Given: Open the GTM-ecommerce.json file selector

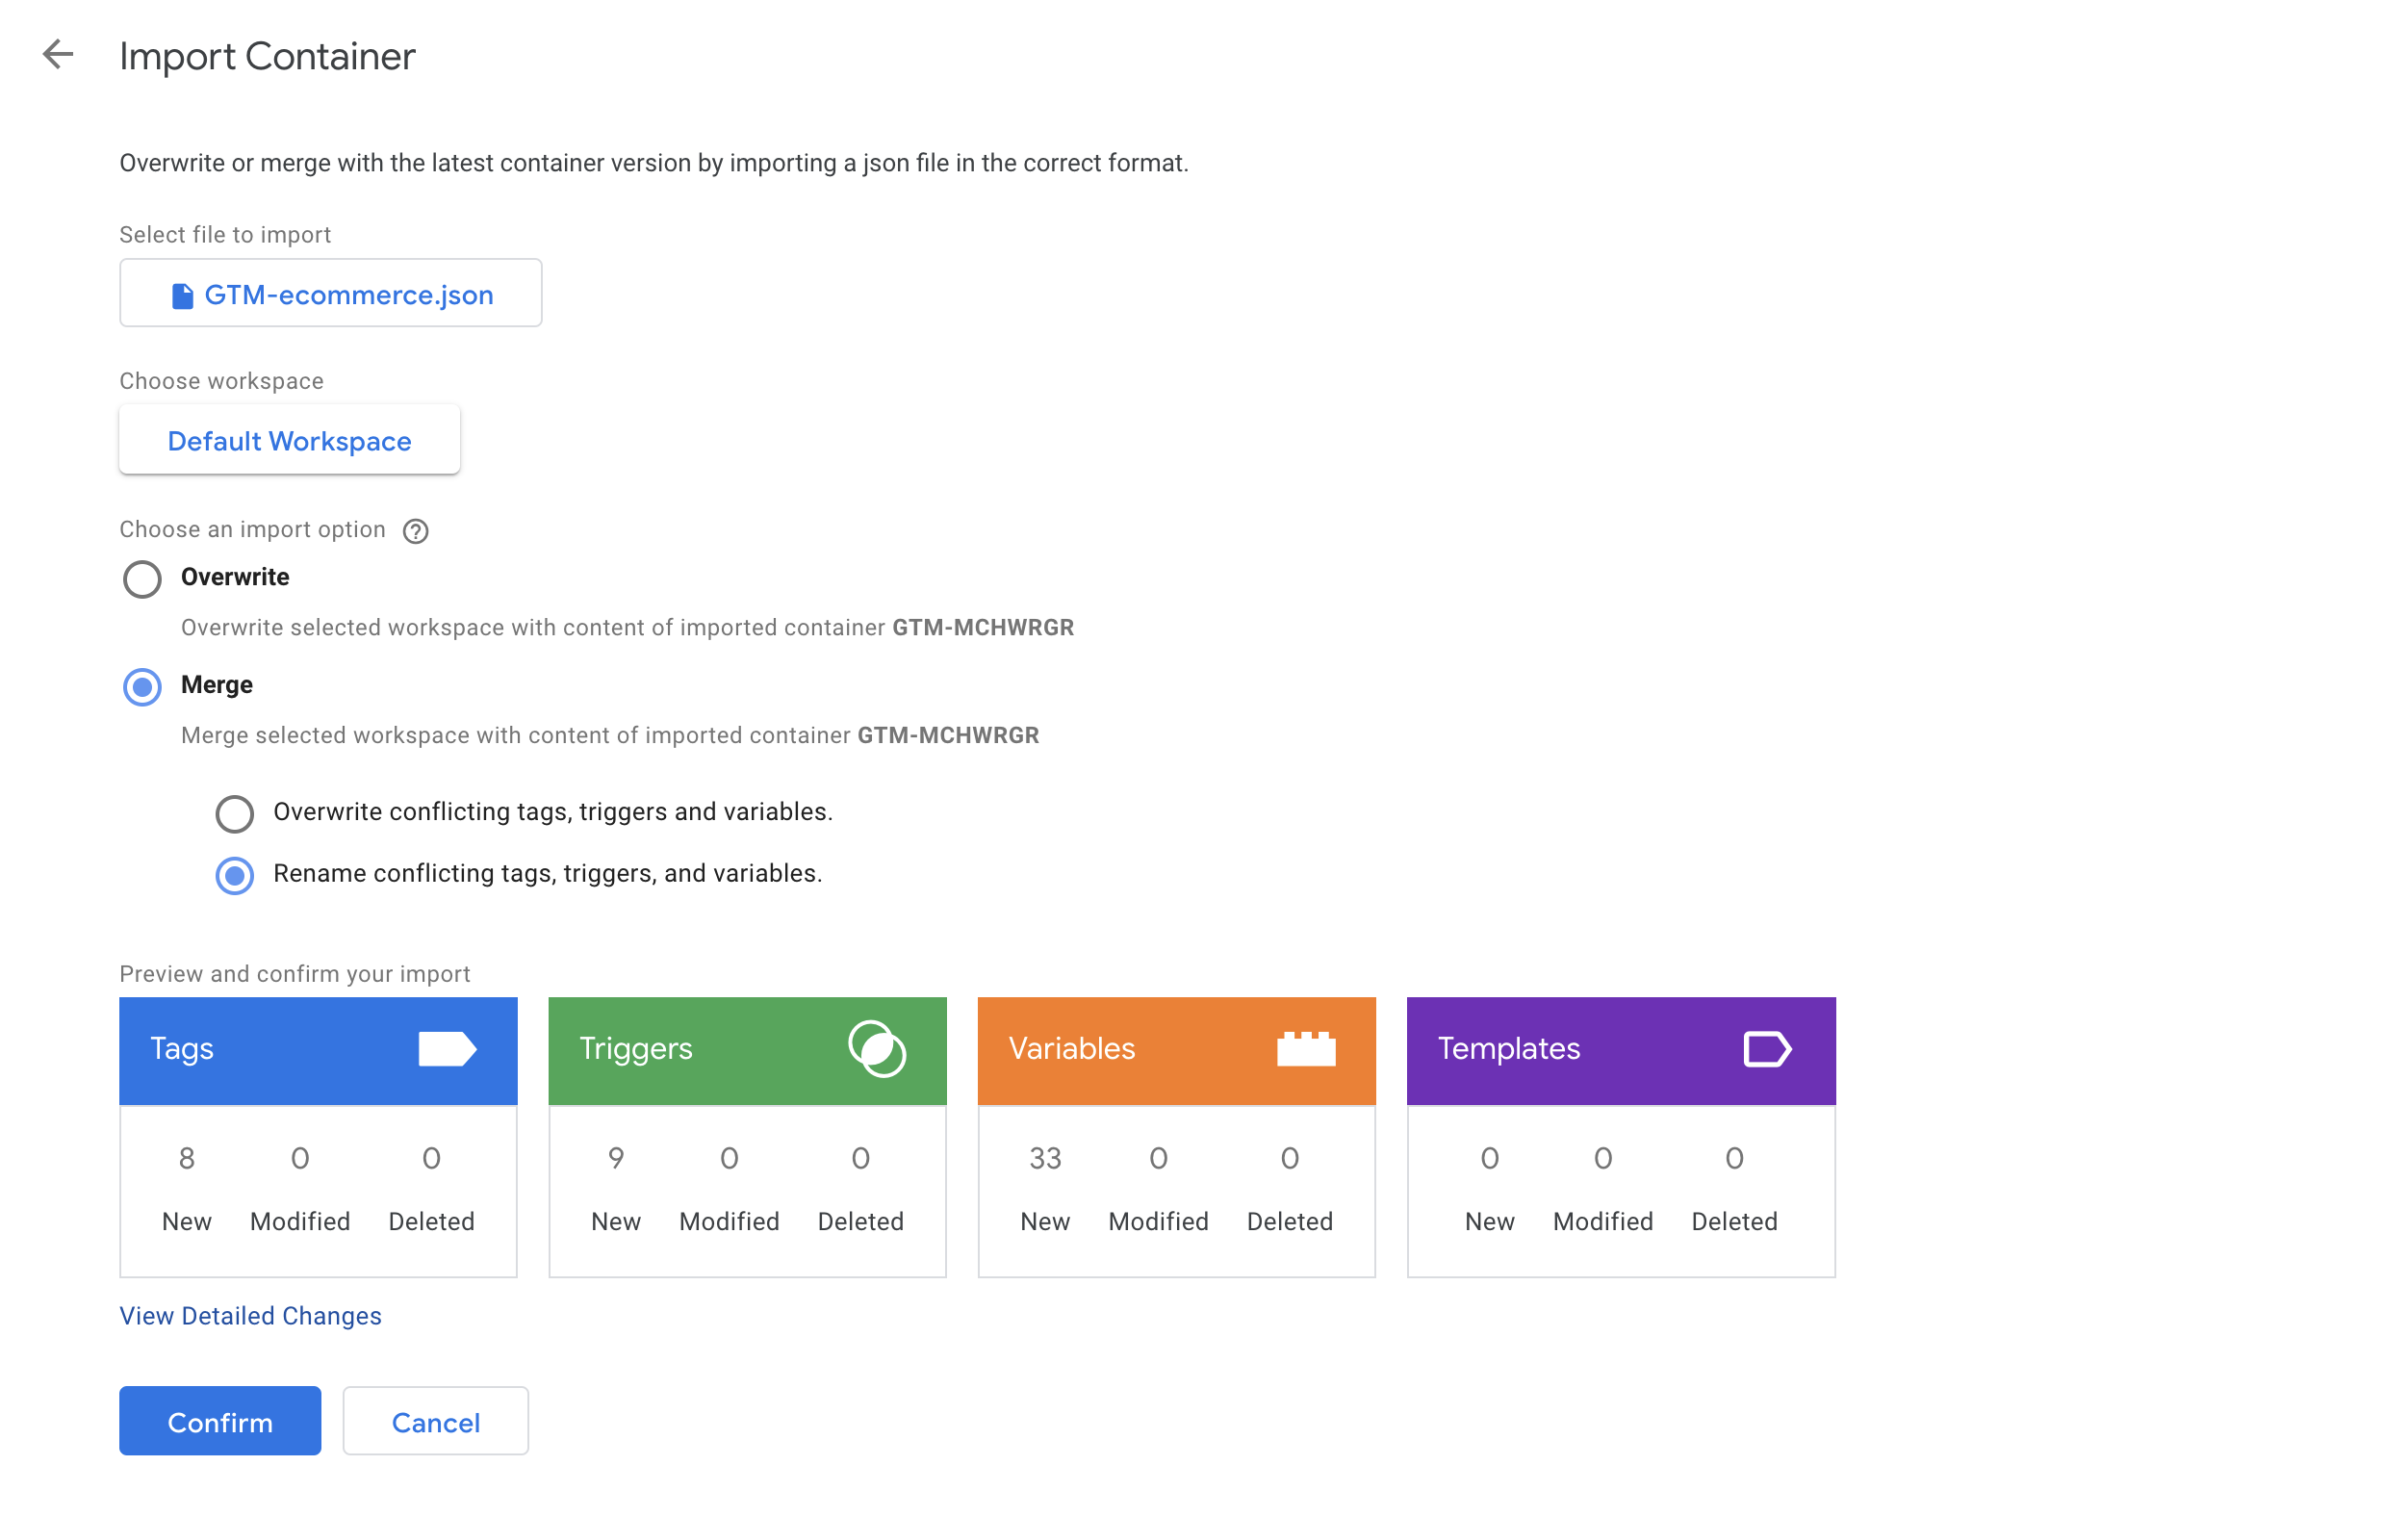Looking at the screenshot, I should point(331,294).
